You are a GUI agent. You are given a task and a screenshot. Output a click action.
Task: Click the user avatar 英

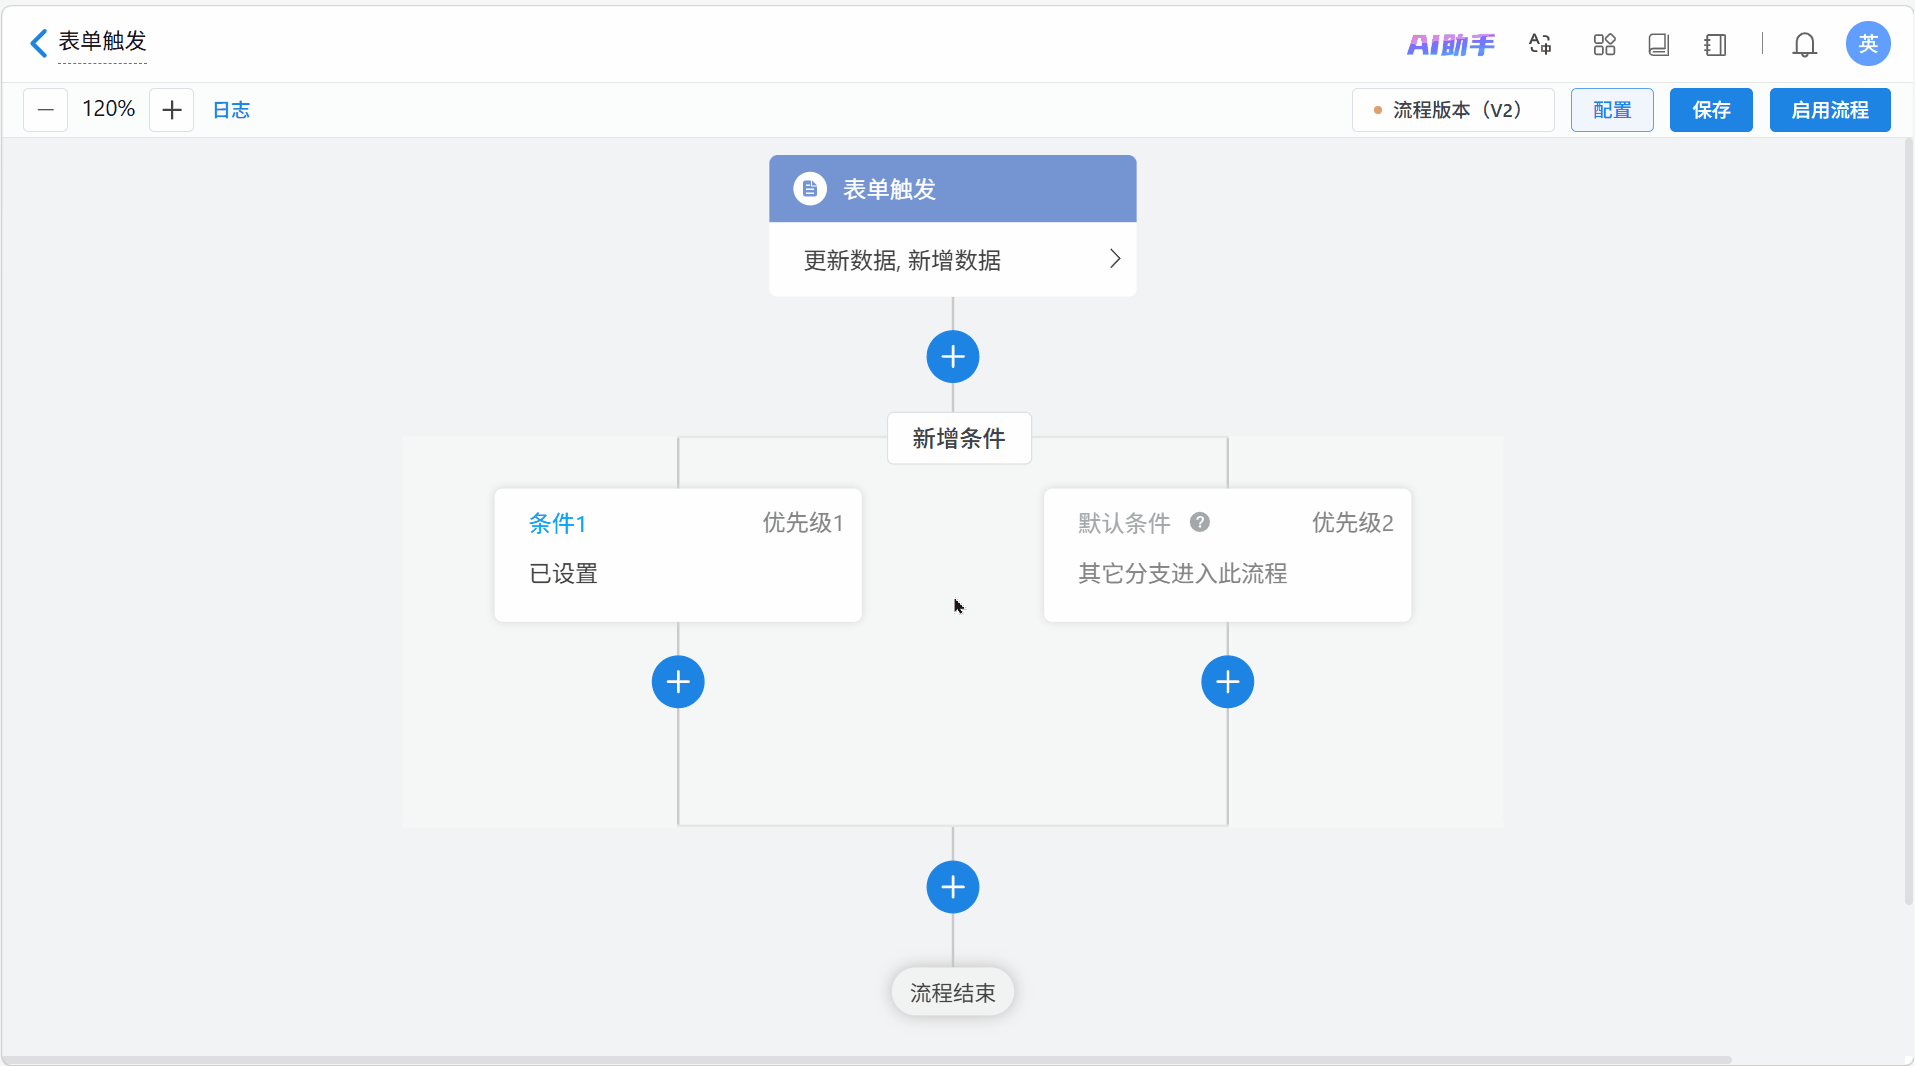click(x=1867, y=44)
